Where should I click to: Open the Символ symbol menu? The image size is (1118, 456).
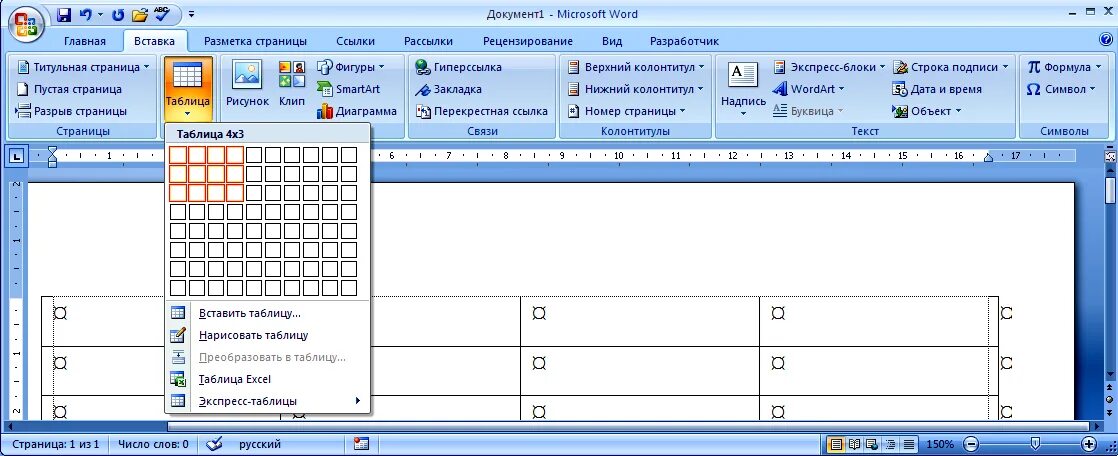(1061, 89)
